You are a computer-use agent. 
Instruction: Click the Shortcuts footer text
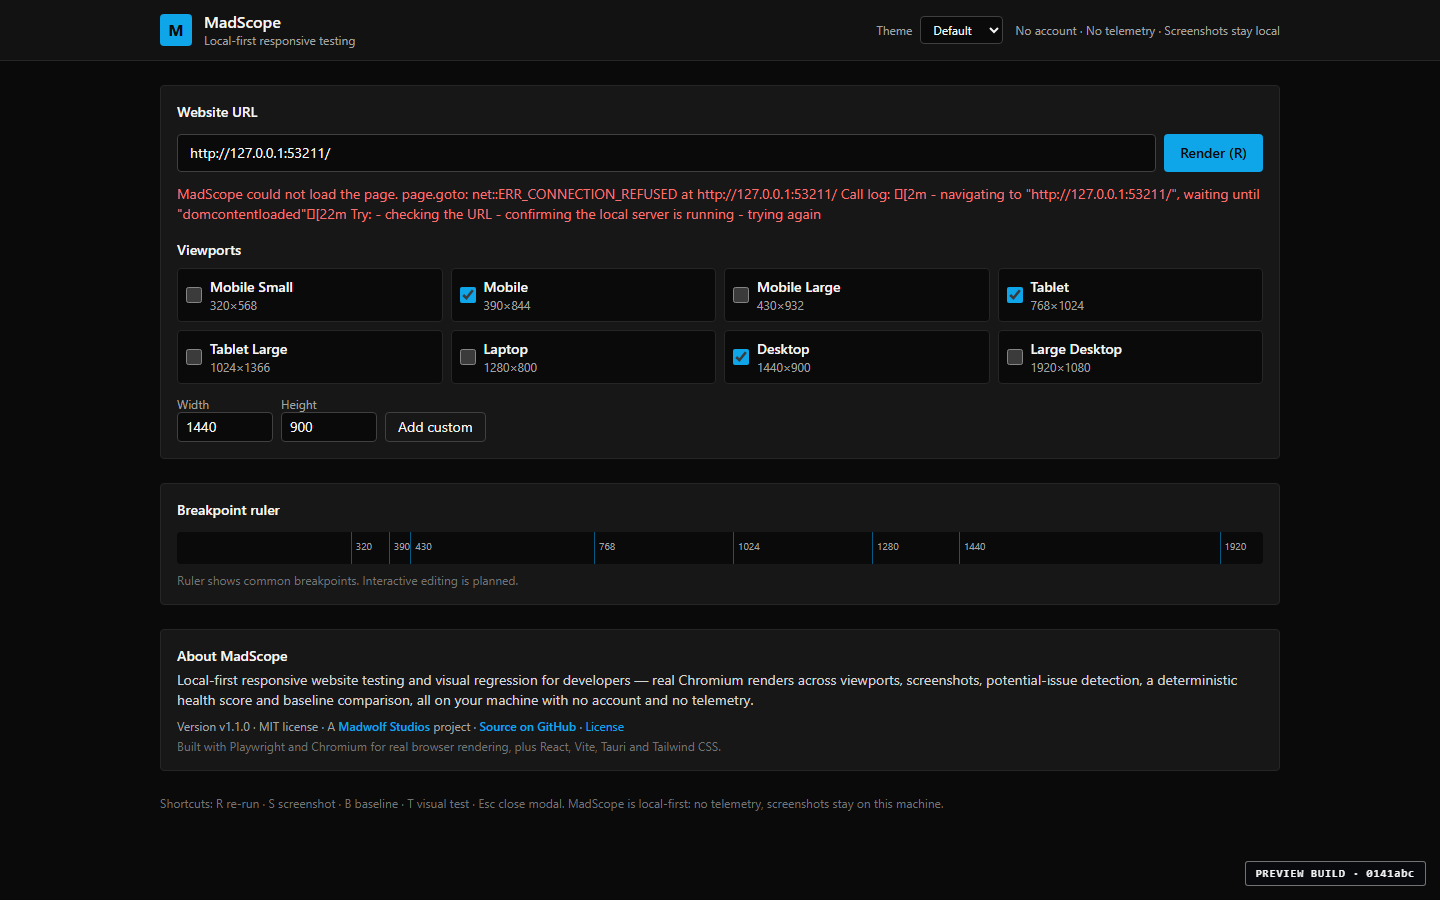(x=551, y=804)
